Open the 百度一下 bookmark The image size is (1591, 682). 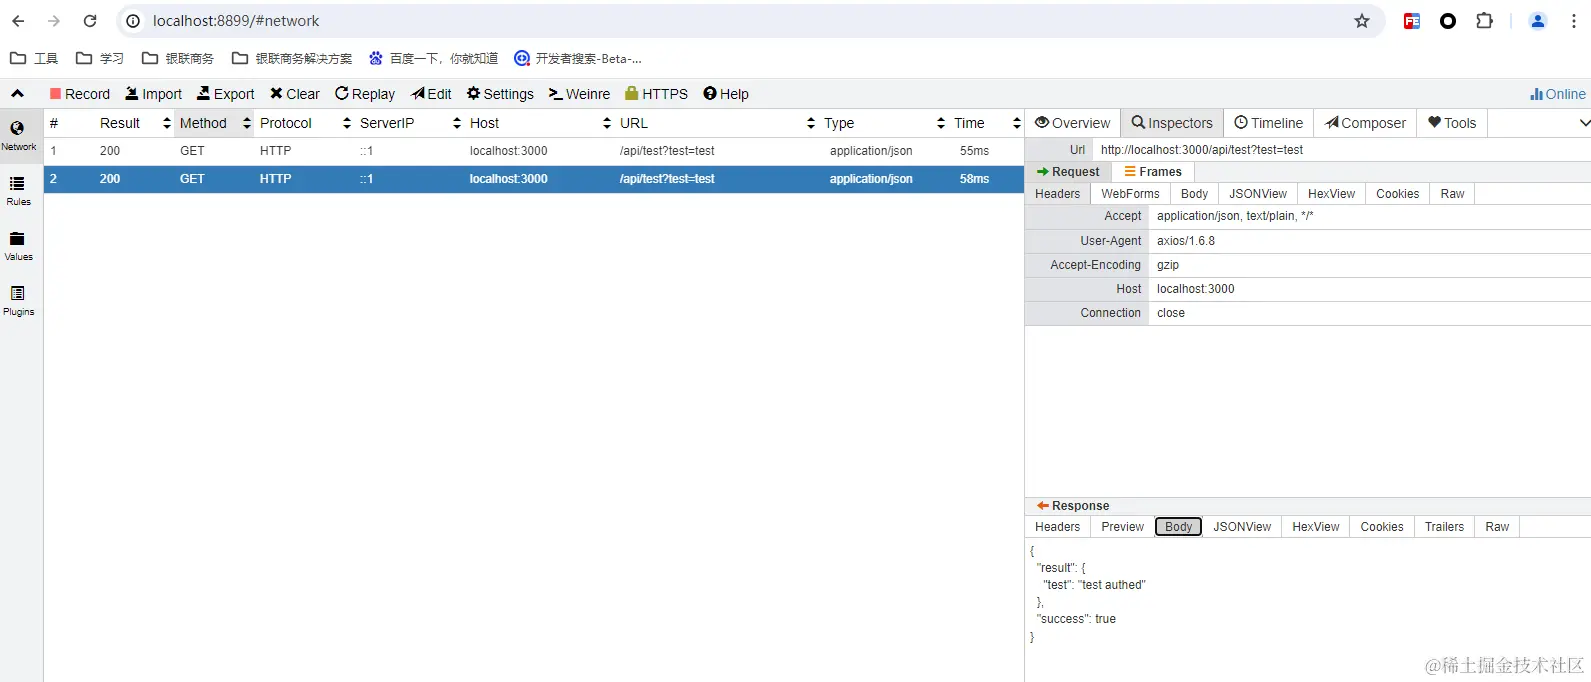(433, 58)
